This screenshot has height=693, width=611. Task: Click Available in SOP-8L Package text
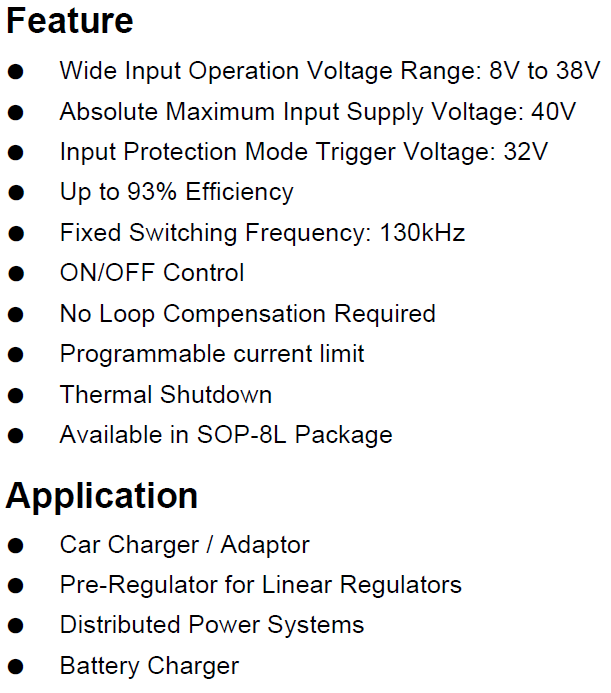pyautogui.click(x=226, y=435)
